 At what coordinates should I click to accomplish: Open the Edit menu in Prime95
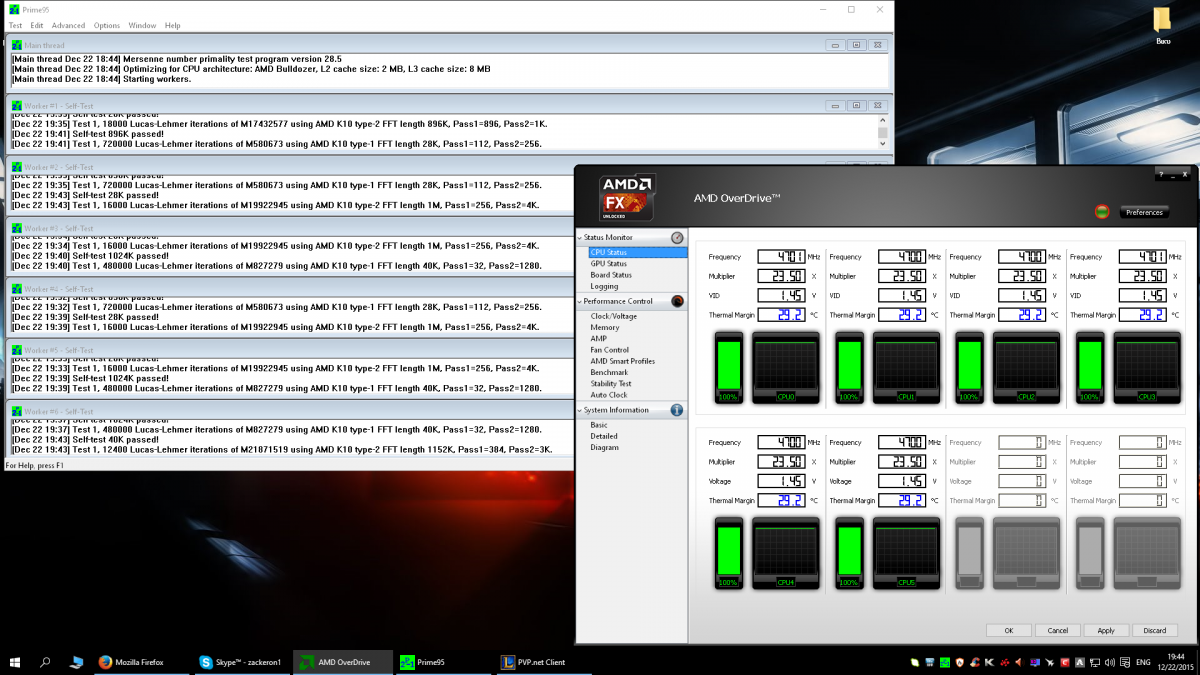click(37, 25)
